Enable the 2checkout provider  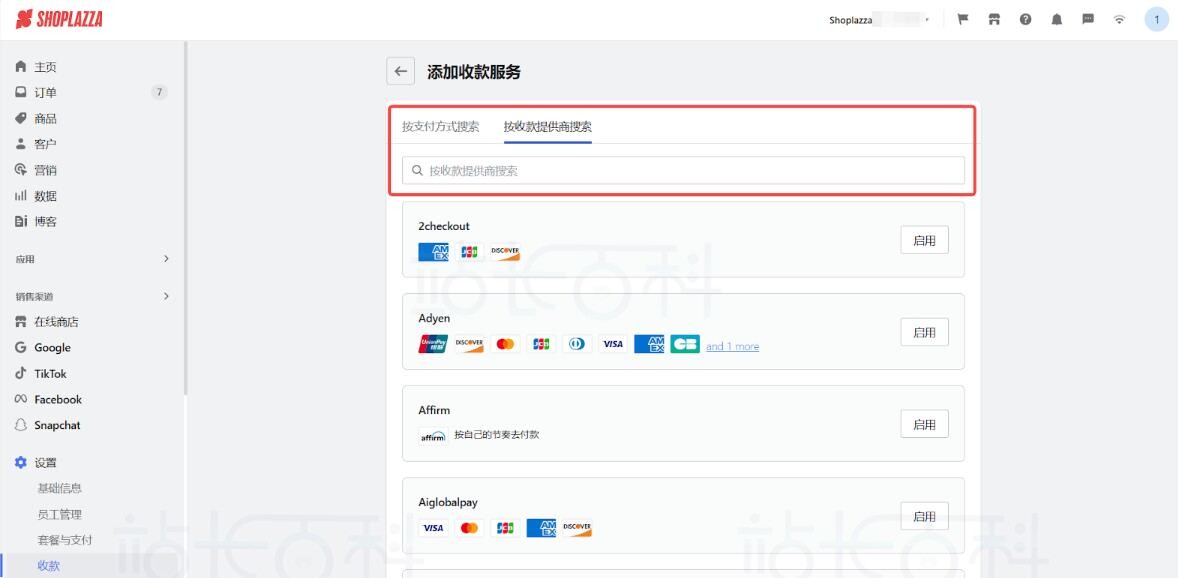pos(924,240)
